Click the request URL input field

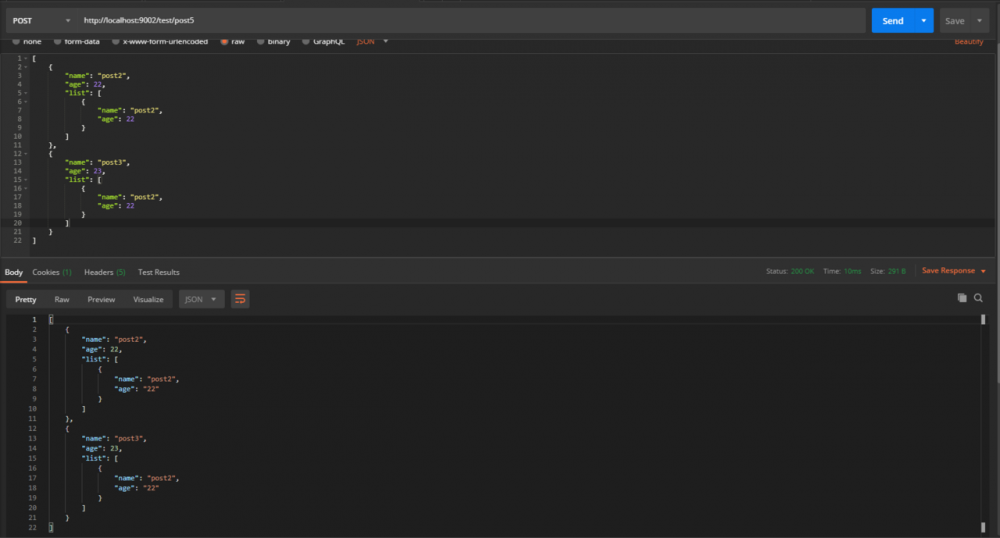tap(472, 20)
